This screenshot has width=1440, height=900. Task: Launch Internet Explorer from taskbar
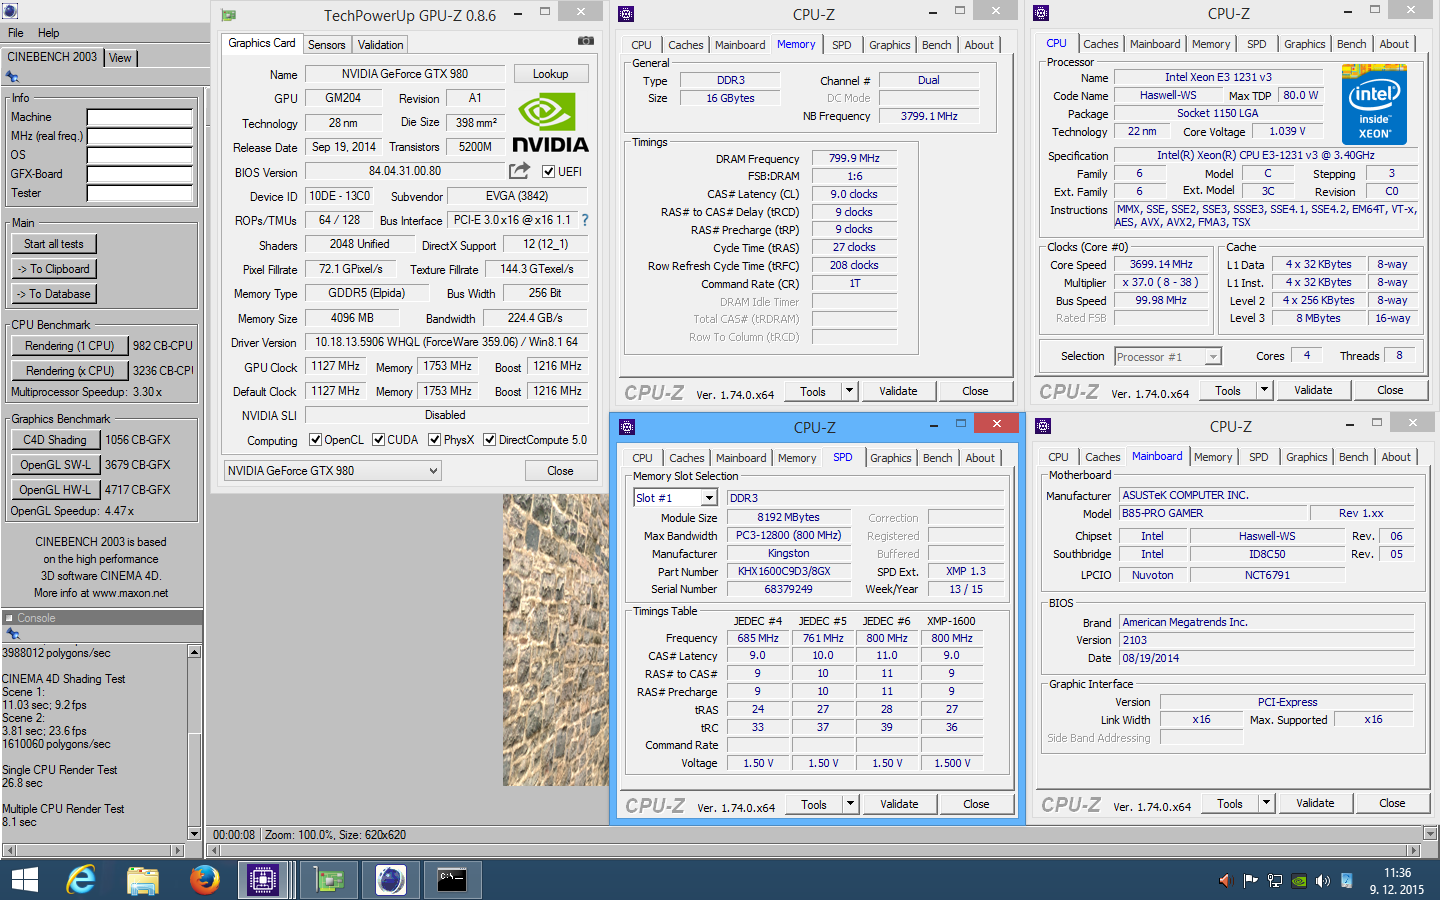[81, 880]
